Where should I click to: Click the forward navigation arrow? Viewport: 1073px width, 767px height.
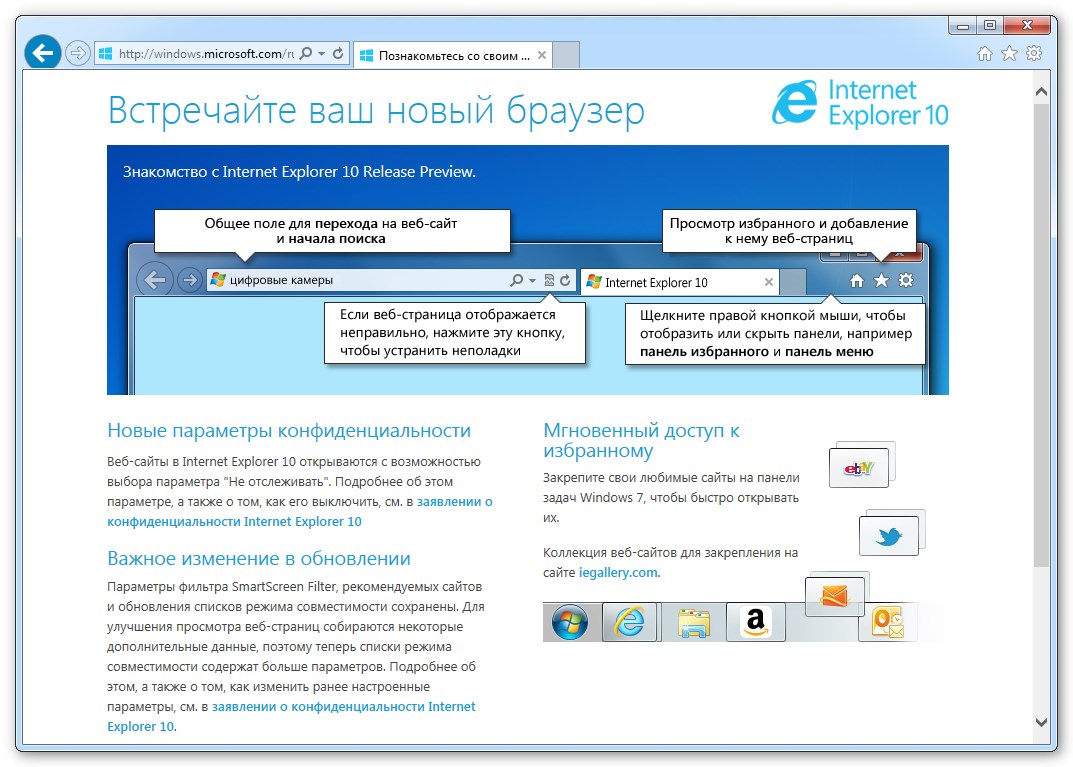79,53
